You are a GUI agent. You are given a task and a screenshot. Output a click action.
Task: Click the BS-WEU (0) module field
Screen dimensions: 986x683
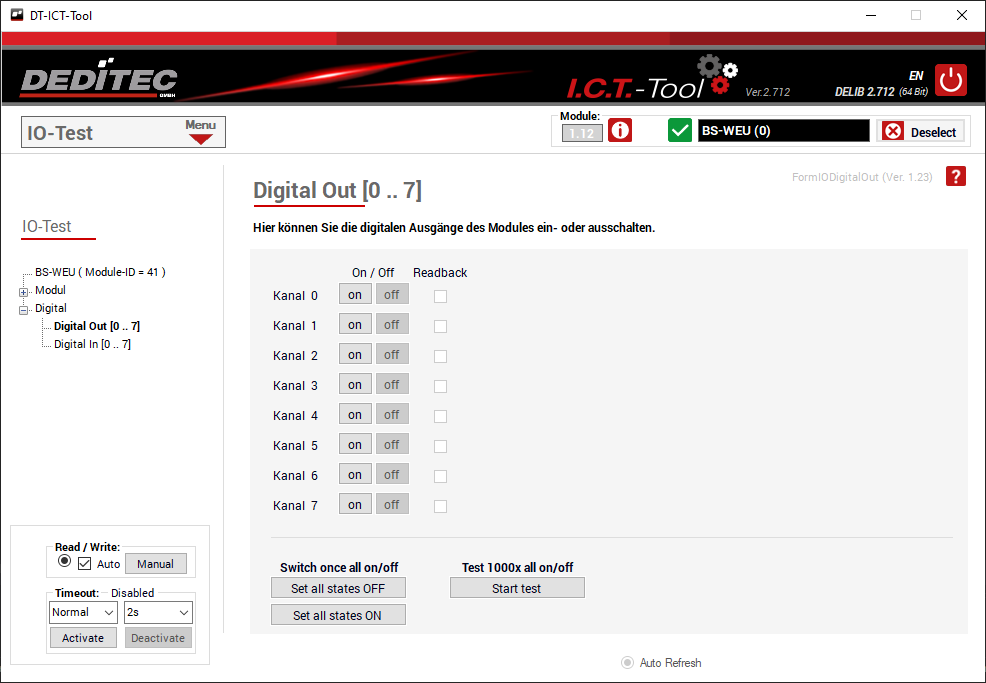click(x=783, y=131)
